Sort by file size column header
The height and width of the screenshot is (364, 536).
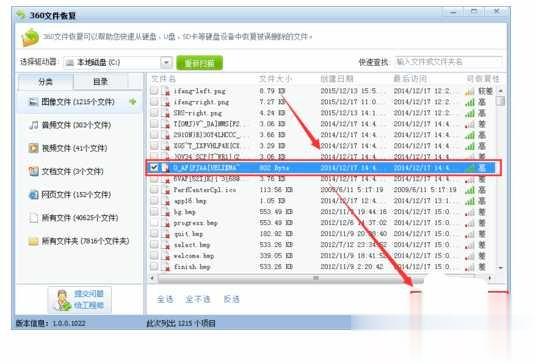tap(275, 79)
